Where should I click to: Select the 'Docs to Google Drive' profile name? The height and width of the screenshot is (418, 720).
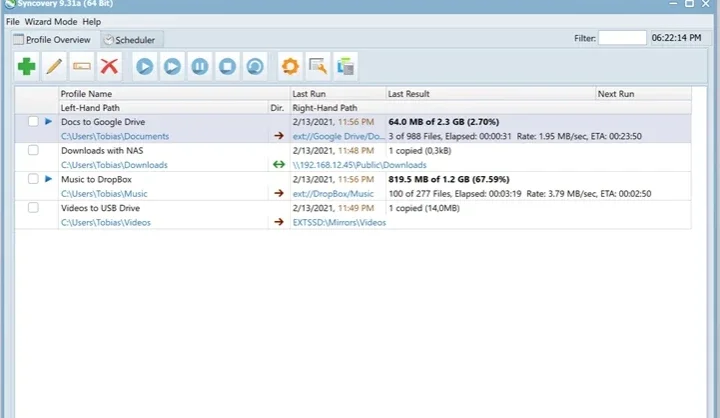coord(103,122)
